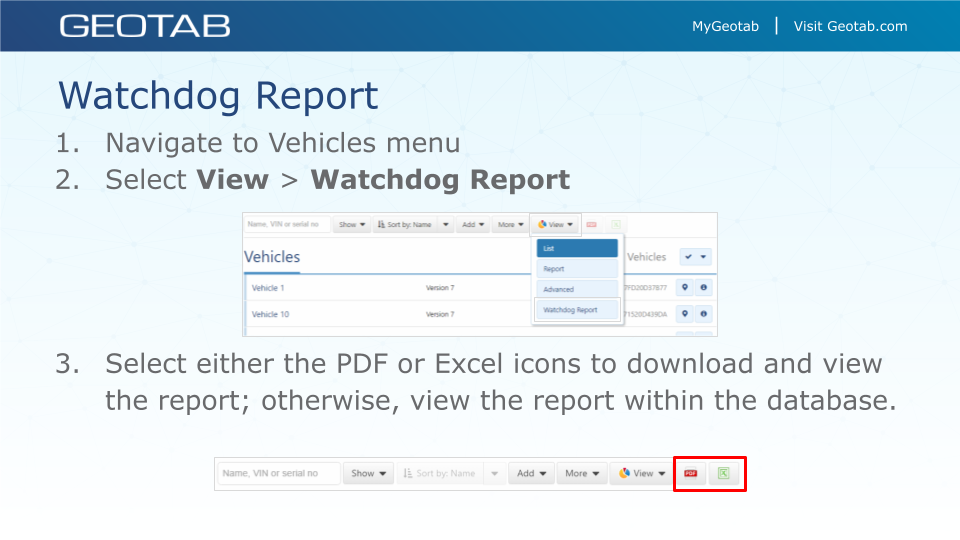The image size is (960, 540).
Task: Click the select-all checkmark button next to Vehicles
Action: coord(688,257)
